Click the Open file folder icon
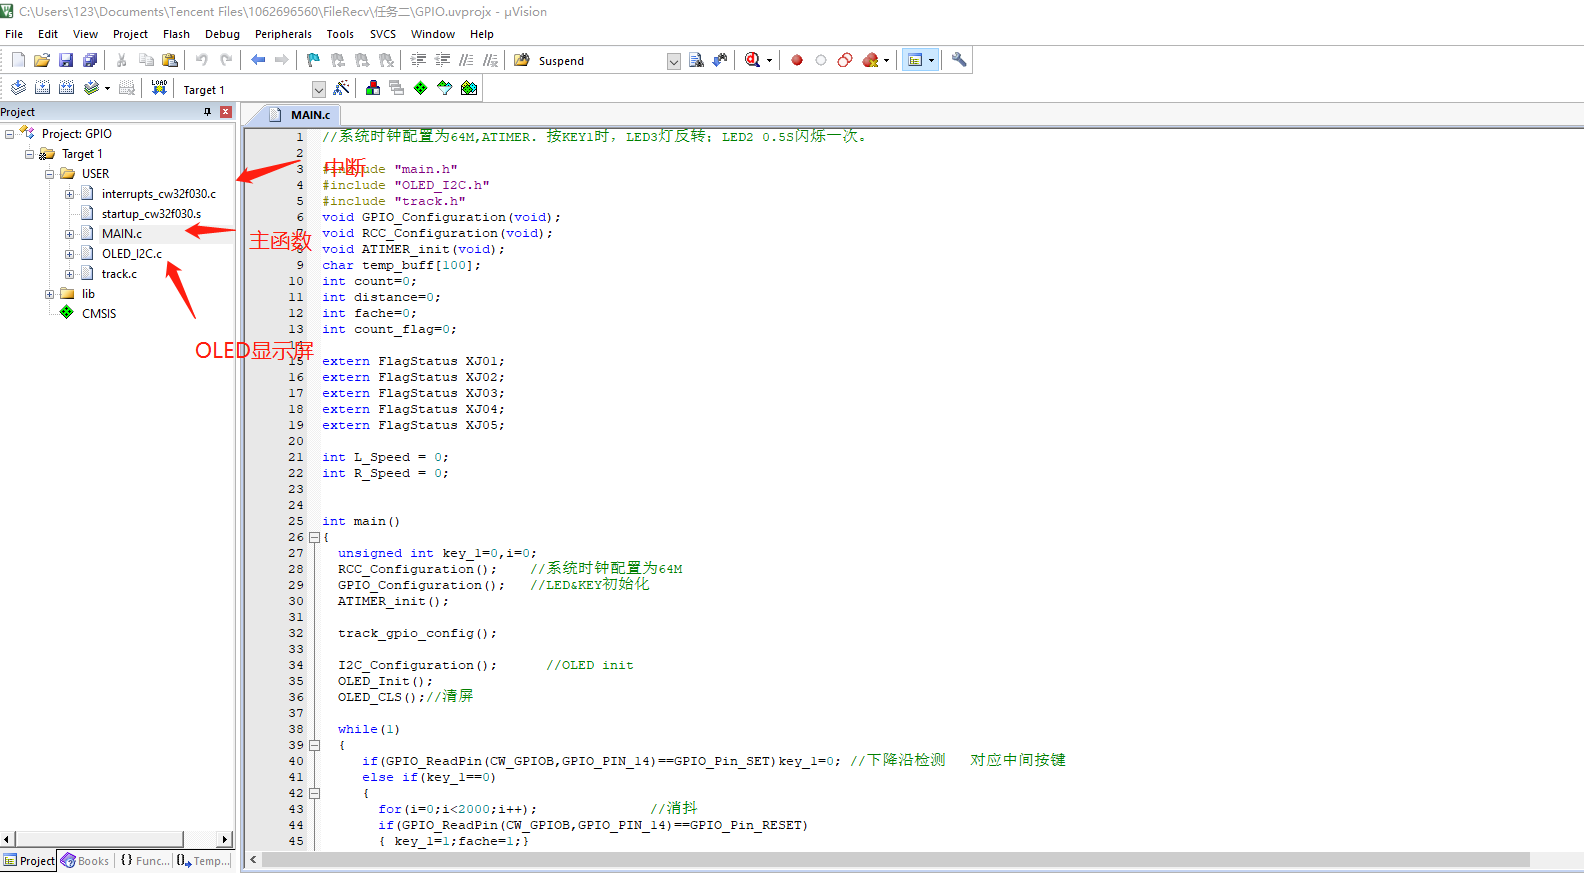This screenshot has width=1584, height=877. 42,60
